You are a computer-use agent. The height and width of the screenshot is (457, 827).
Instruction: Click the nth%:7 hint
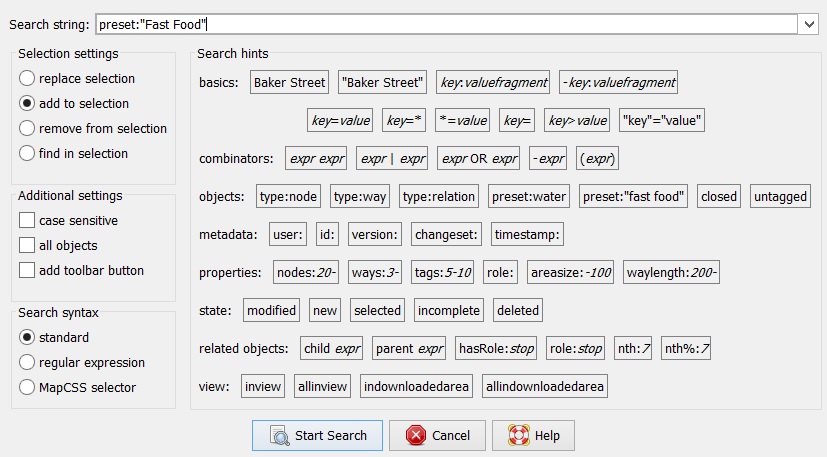pos(686,348)
